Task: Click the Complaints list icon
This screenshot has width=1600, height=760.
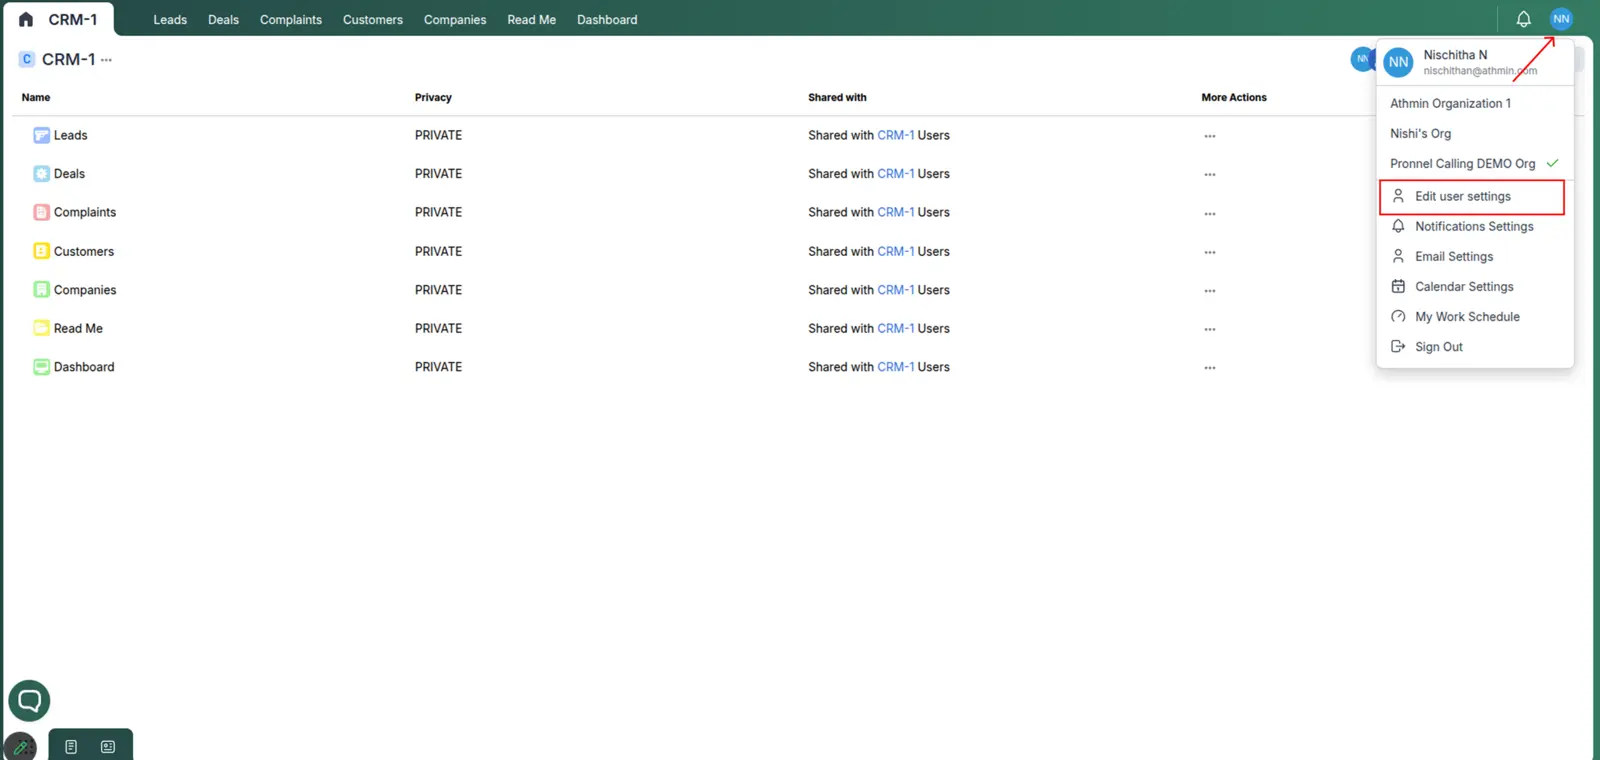Action: coord(41,212)
